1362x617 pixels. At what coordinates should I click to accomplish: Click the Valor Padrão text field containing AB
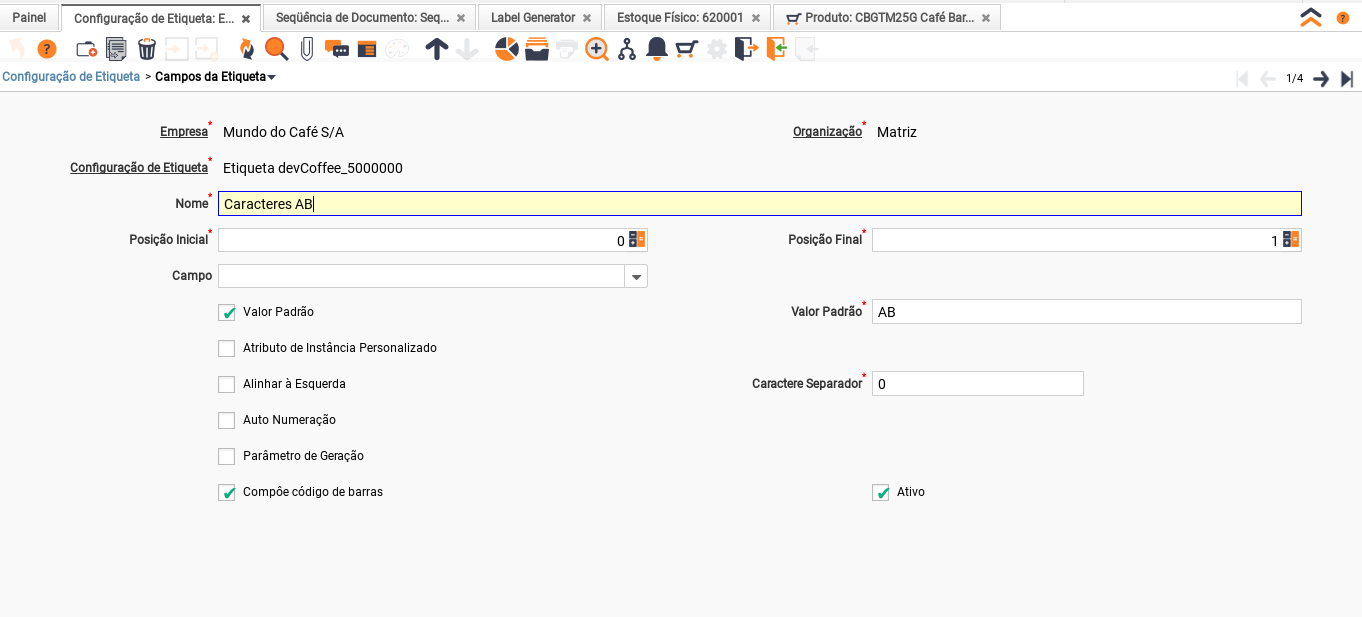pos(1087,312)
